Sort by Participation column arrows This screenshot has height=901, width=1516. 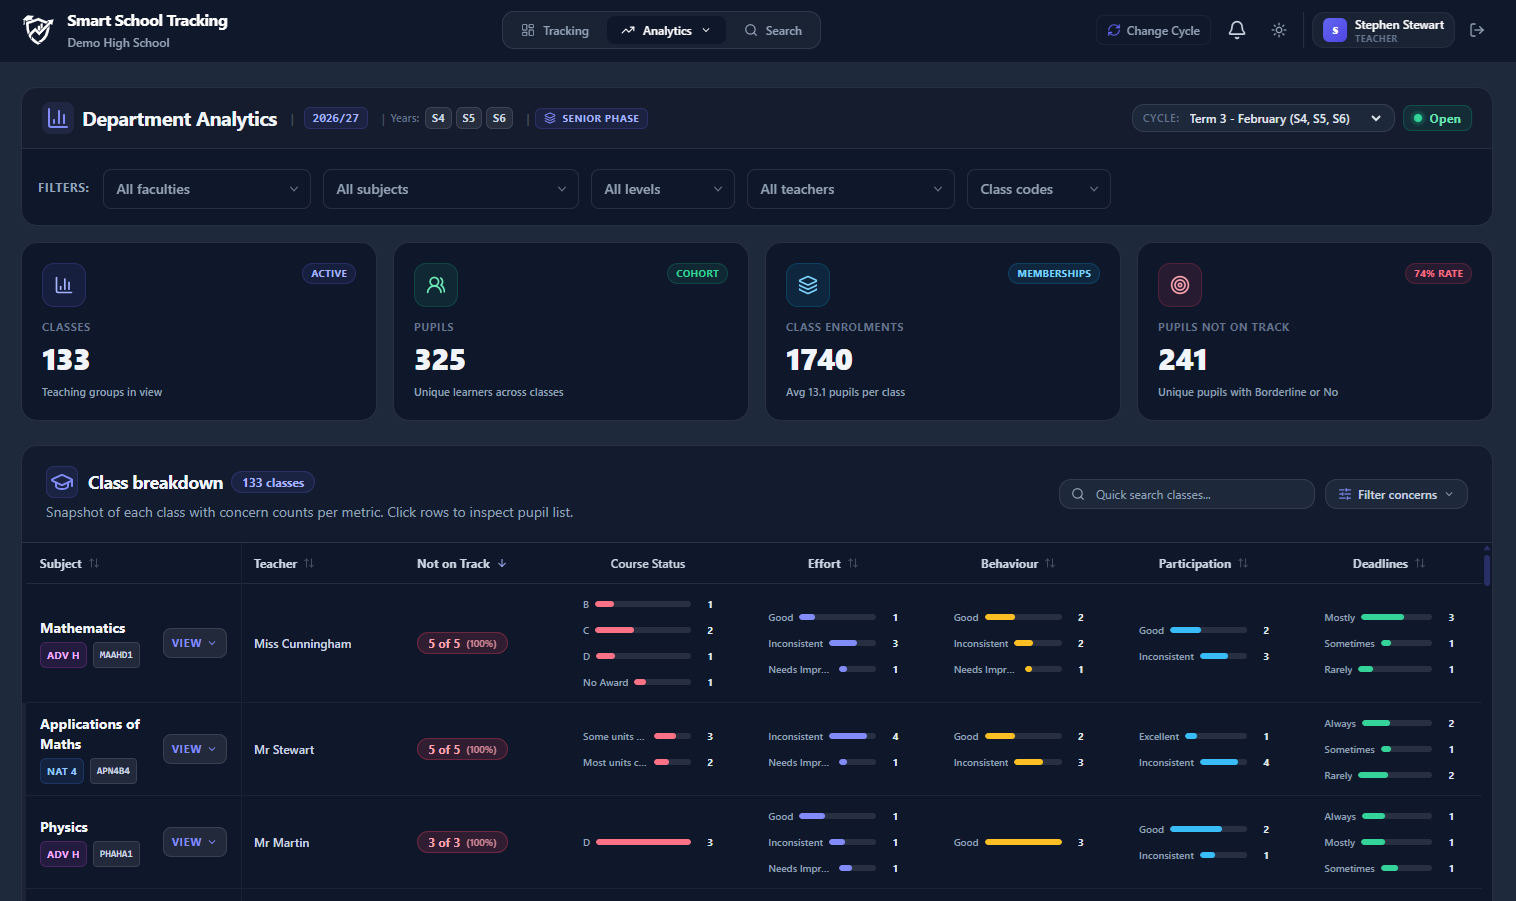(1243, 563)
